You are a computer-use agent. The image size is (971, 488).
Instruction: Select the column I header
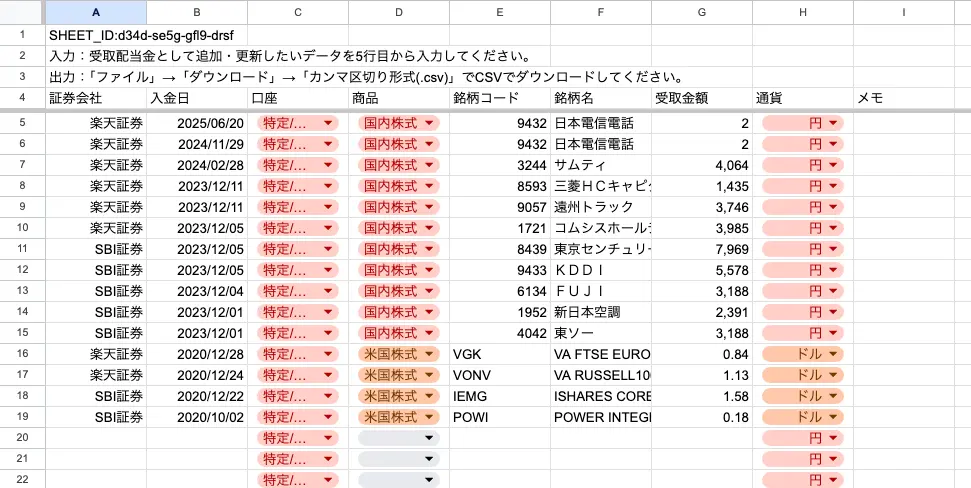pos(902,12)
